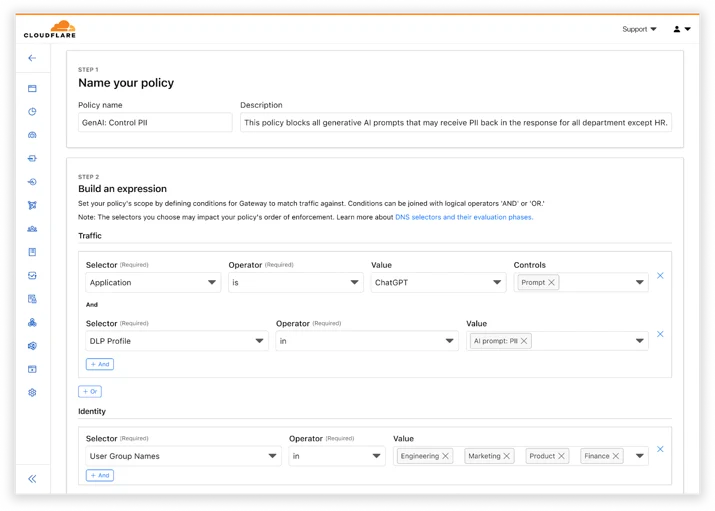The image size is (715, 511).
Task: Open the Application selector dropdown
Action: pyautogui.click(x=153, y=283)
